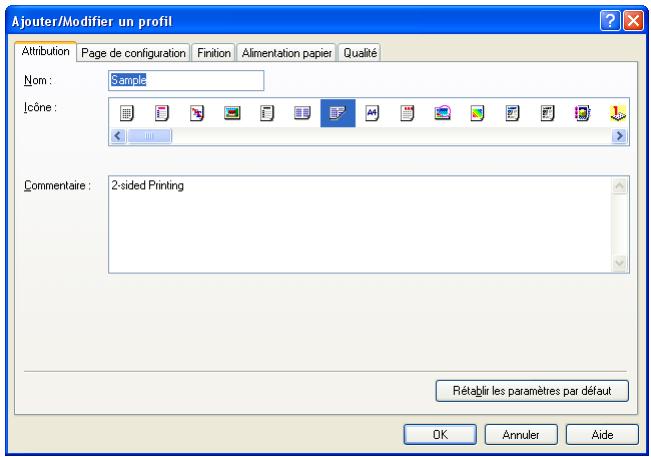Select the black-header newsletter page icon
651x457 pixels.
[x=548, y=113]
